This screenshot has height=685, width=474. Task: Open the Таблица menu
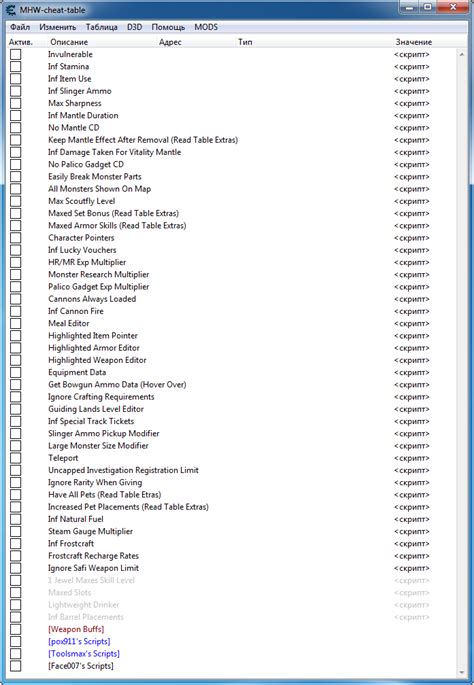click(x=101, y=27)
